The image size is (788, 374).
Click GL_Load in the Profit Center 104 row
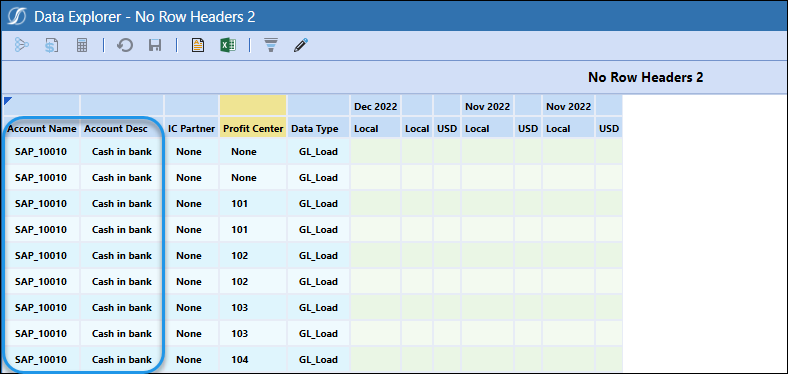click(318, 359)
